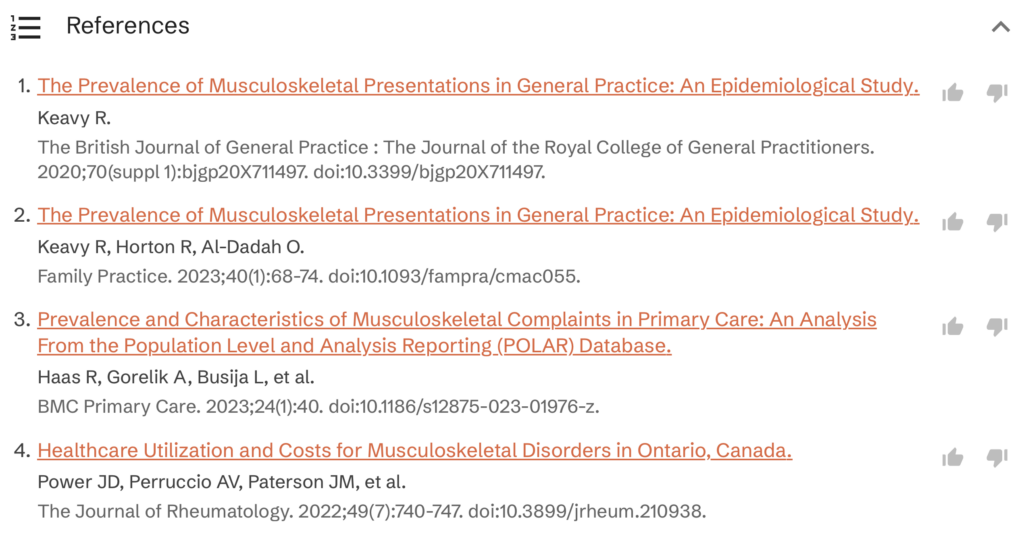1024x549 pixels.
Task: Open the first reference's Musculoskeletal Presentations study link
Action: point(478,86)
